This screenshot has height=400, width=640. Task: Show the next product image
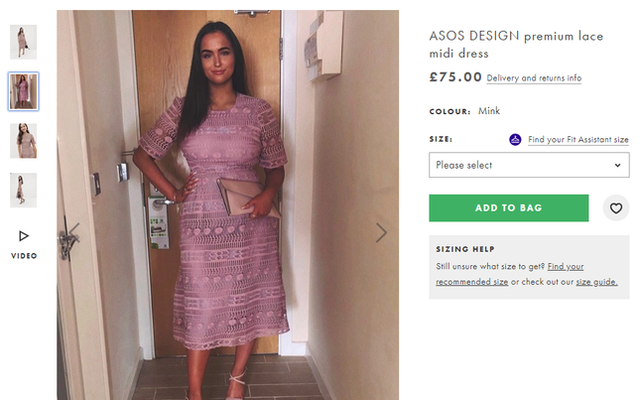pyautogui.click(x=381, y=233)
